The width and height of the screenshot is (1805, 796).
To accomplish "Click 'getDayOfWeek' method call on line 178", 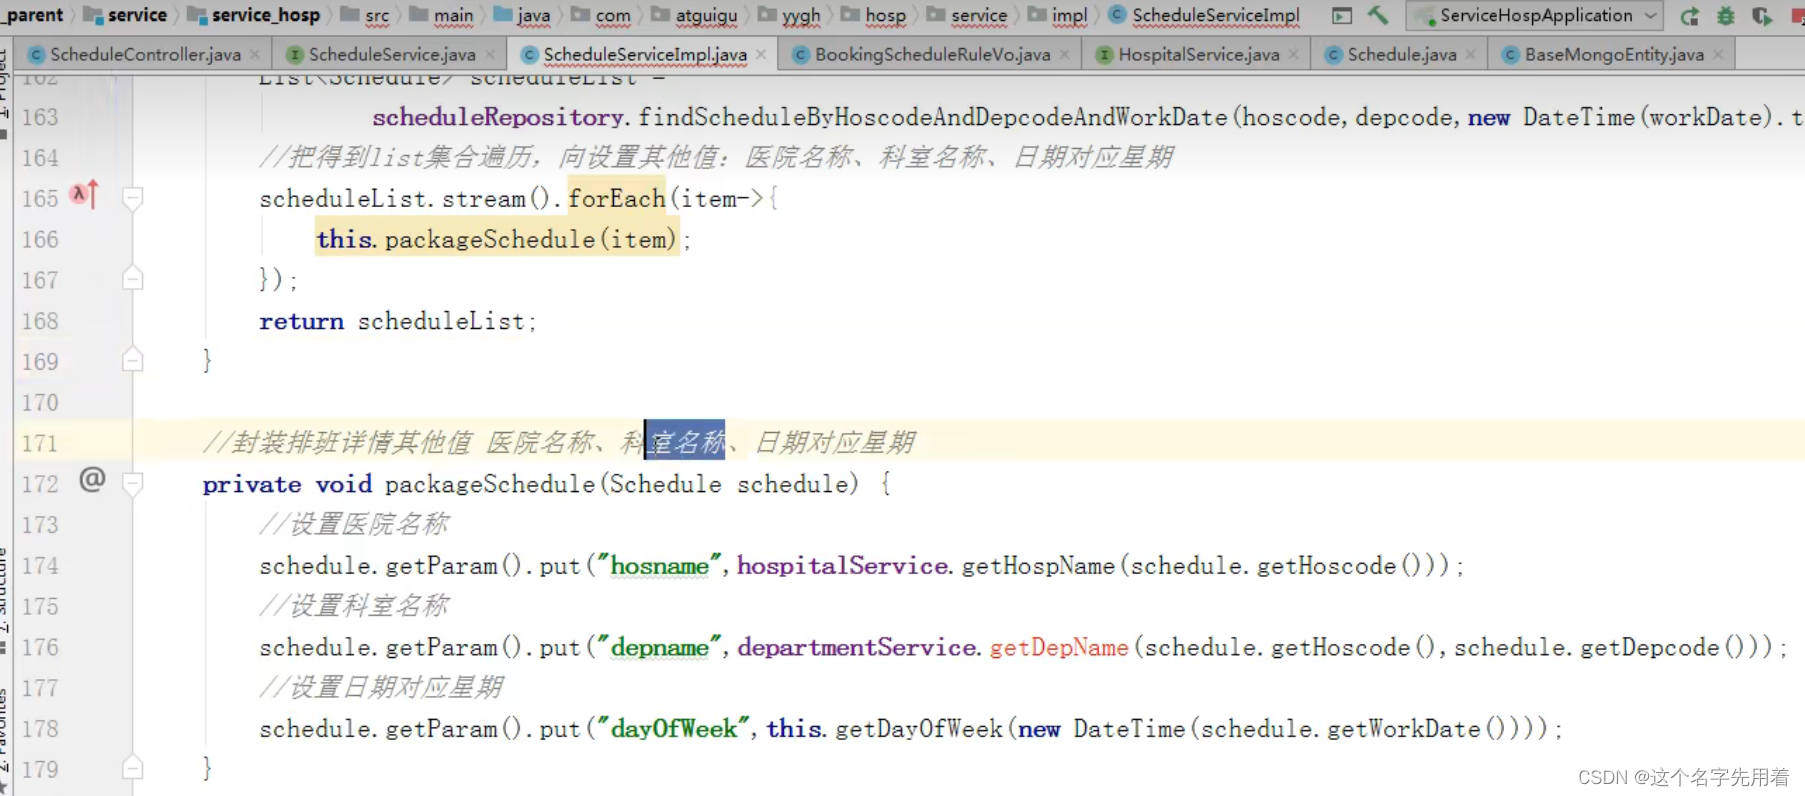I will click(x=919, y=728).
